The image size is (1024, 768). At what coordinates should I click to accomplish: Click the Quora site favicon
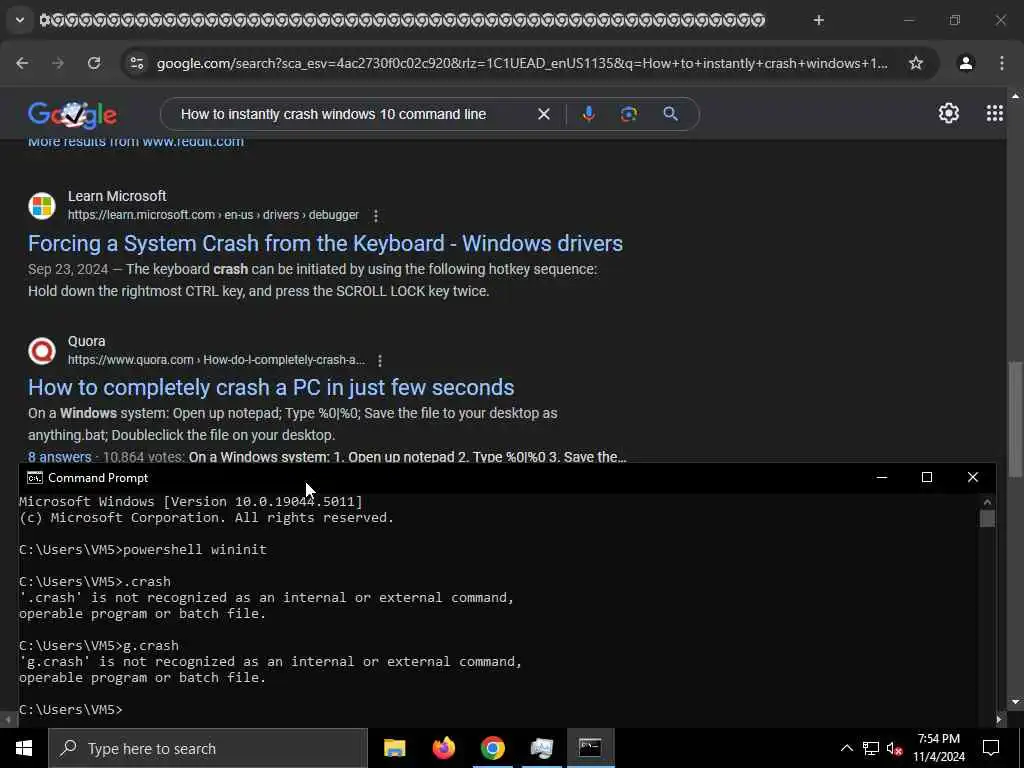click(x=42, y=351)
